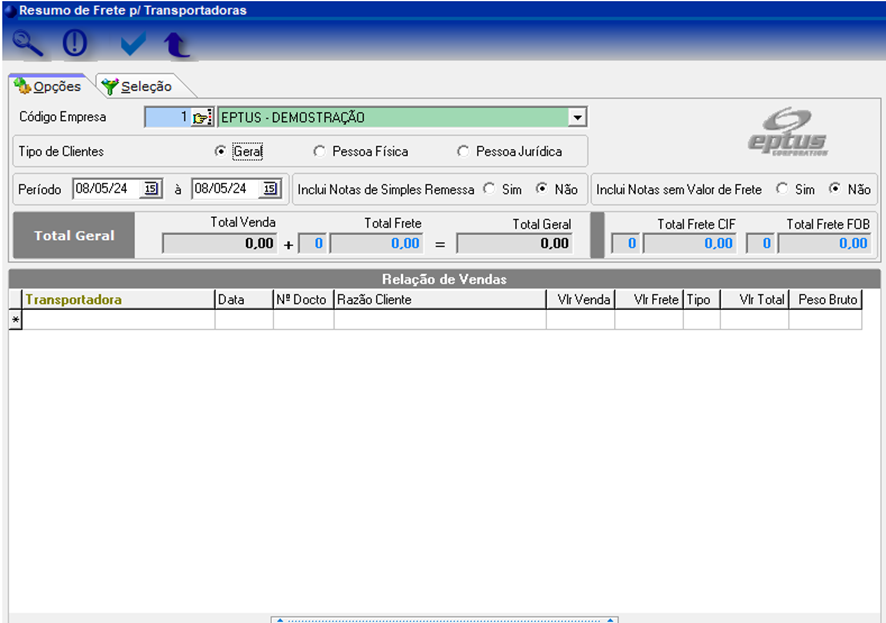
Task: Sort by the Transportadora column header
Action: (118, 299)
